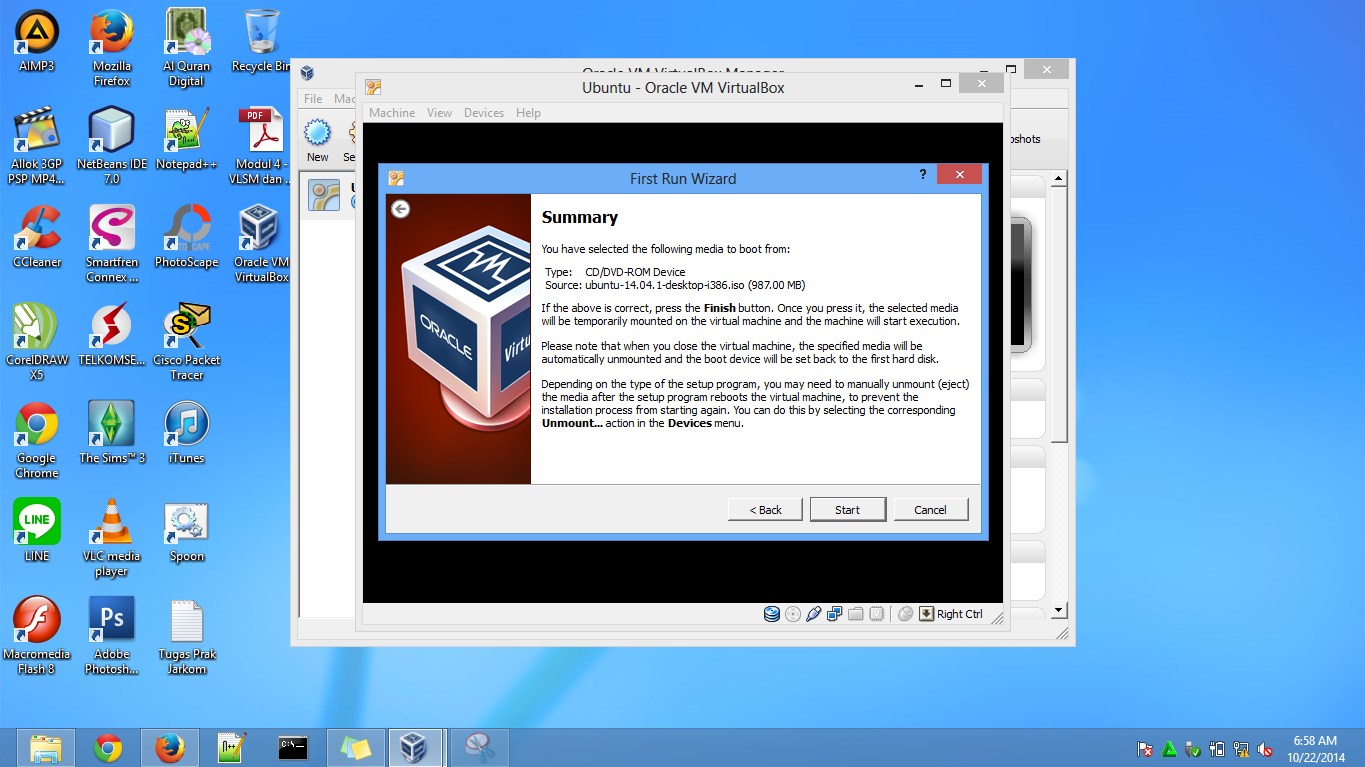
Task: Click the virtualization features status icon
Action: coord(877,614)
